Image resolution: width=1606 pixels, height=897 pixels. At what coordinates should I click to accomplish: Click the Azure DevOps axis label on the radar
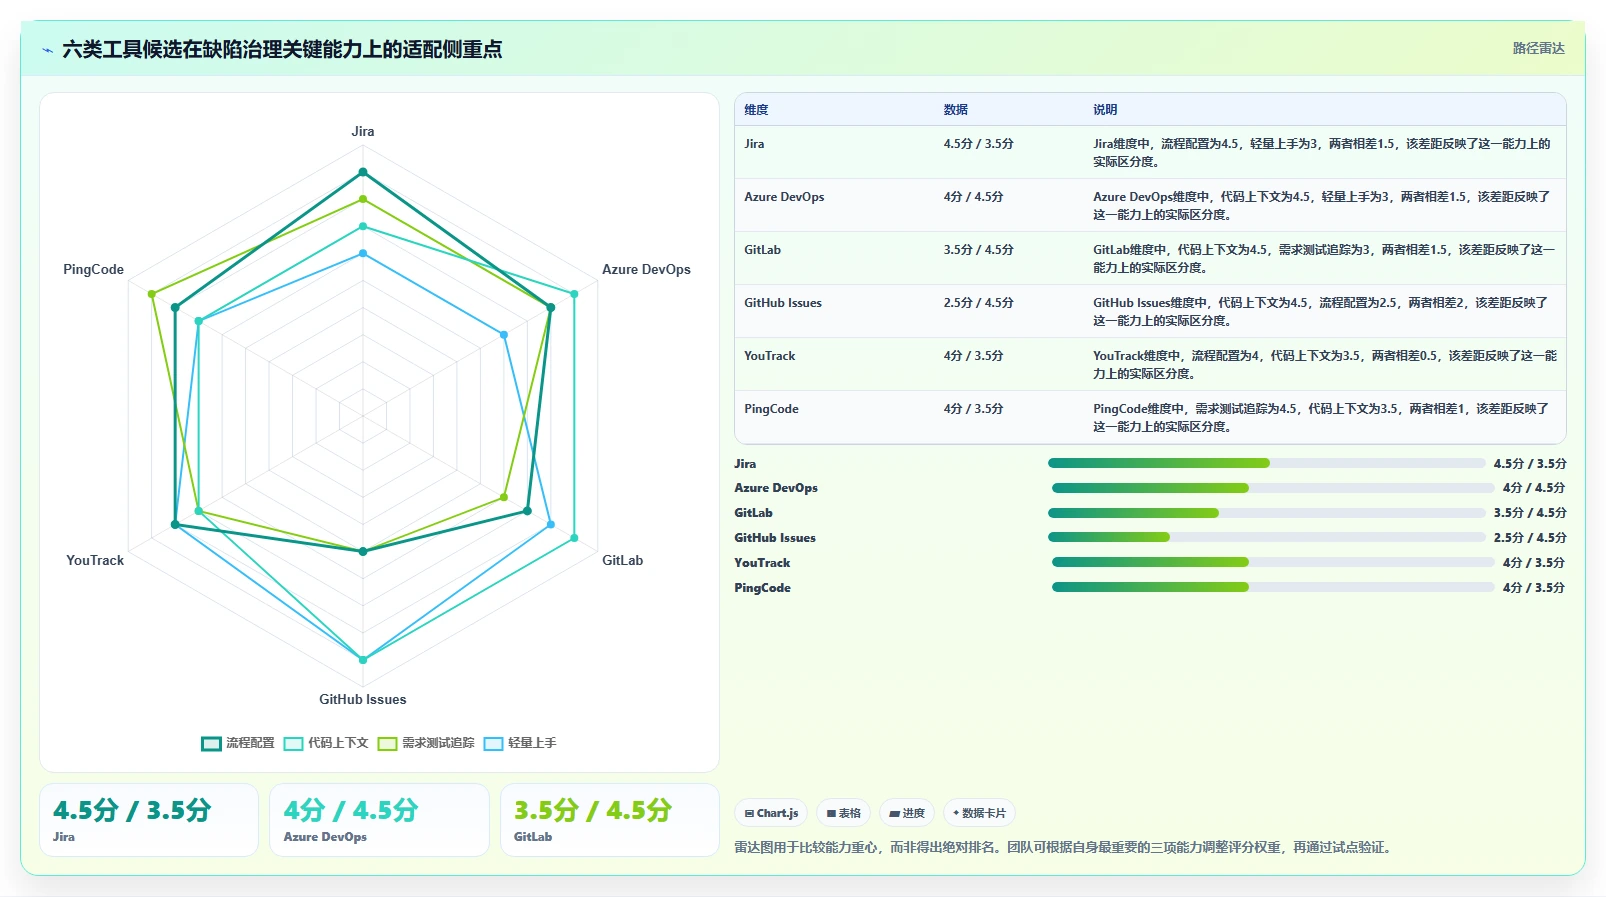coord(646,269)
